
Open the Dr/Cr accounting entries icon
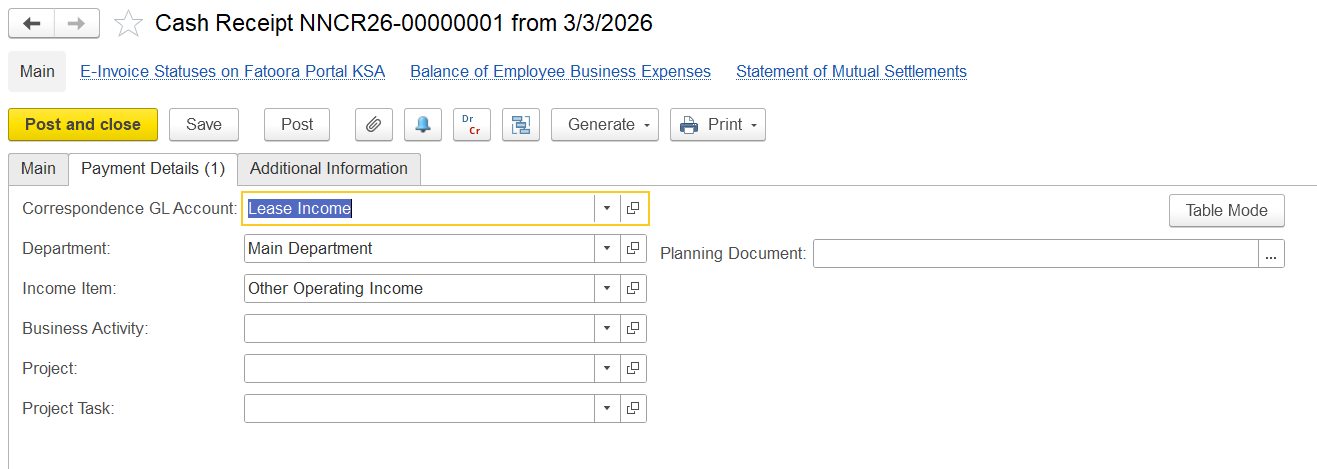(471, 125)
